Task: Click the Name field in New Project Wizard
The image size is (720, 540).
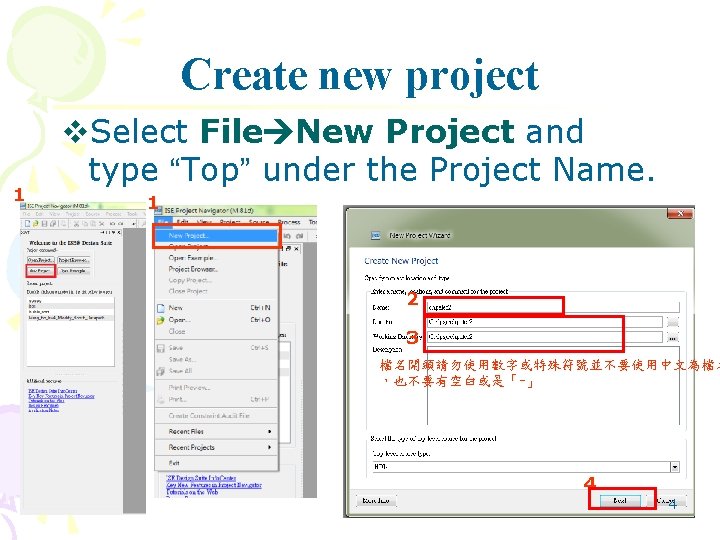Action: [x=552, y=307]
